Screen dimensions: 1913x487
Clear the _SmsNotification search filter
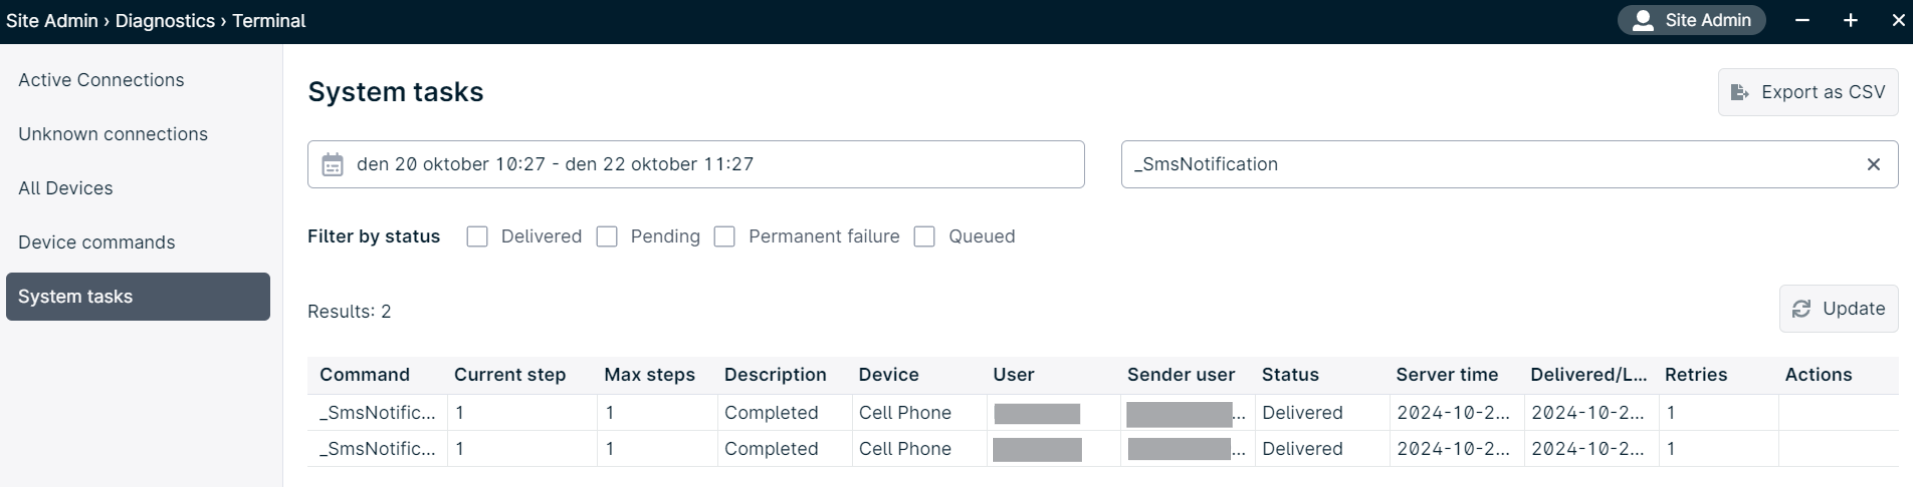tap(1874, 164)
